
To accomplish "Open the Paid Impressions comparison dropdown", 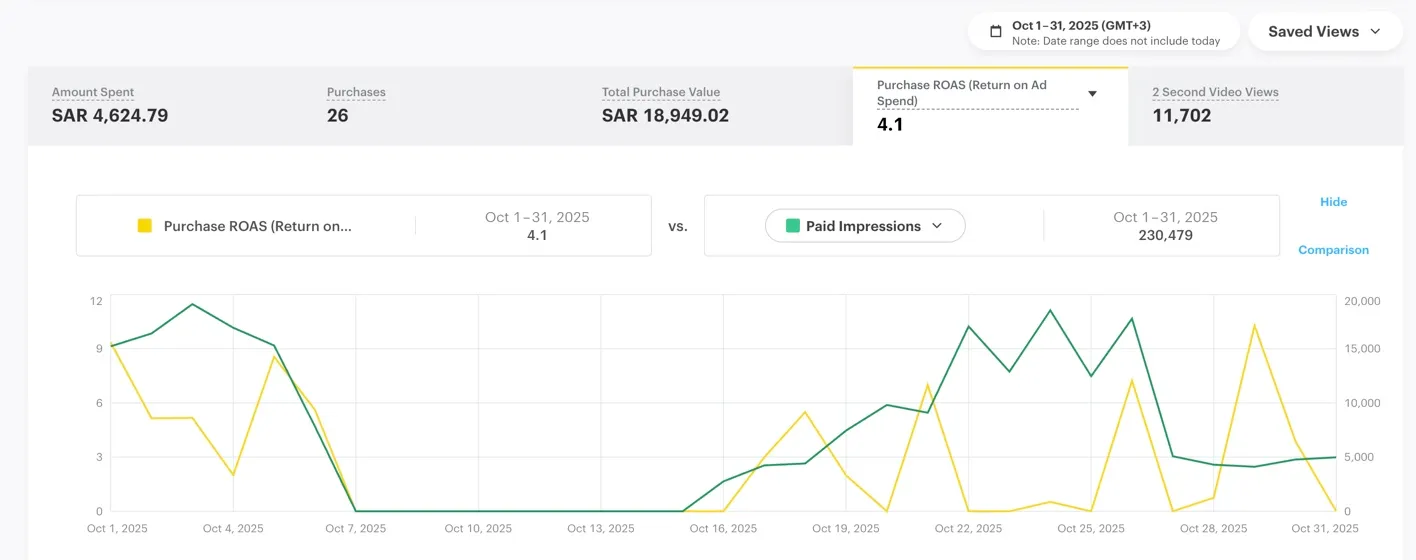I will click(x=865, y=226).
